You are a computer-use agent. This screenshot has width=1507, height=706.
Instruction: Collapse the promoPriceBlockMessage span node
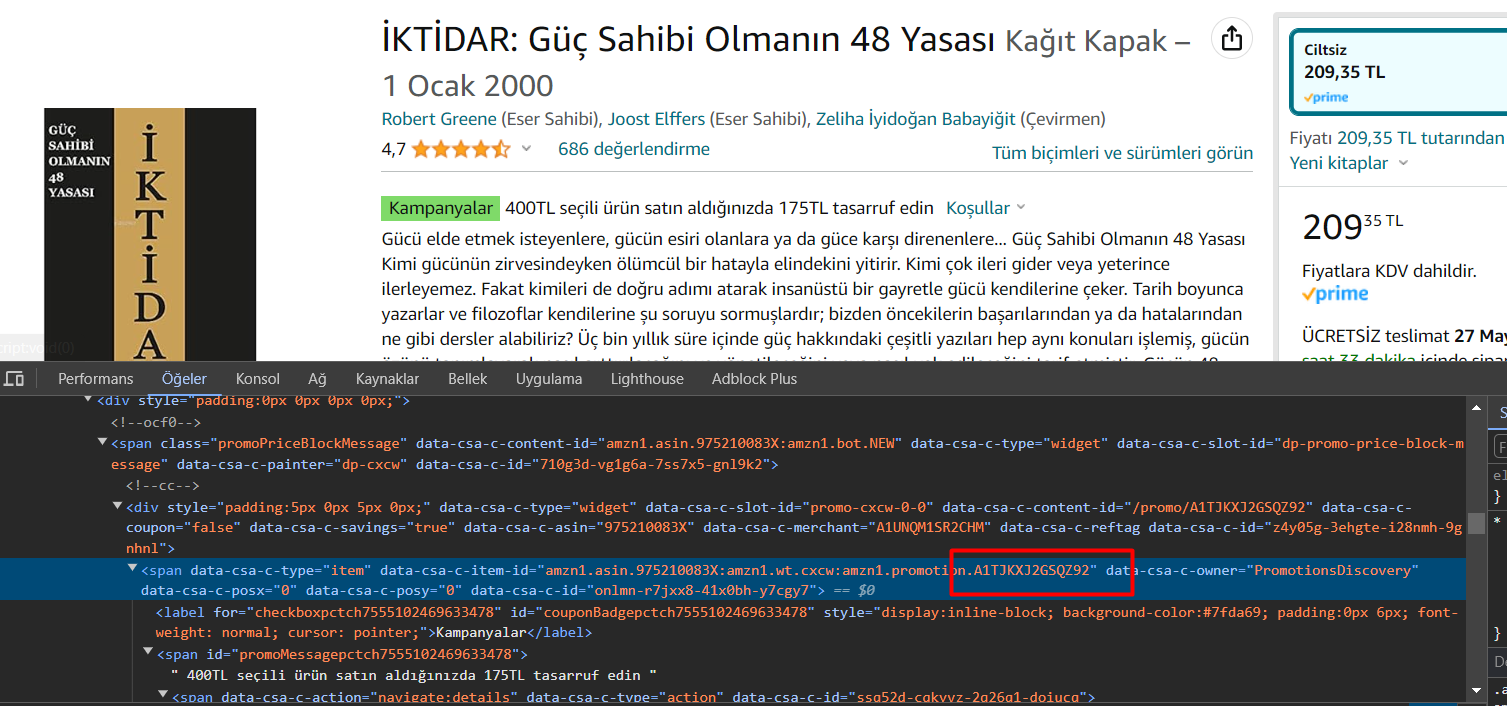coord(102,443)
